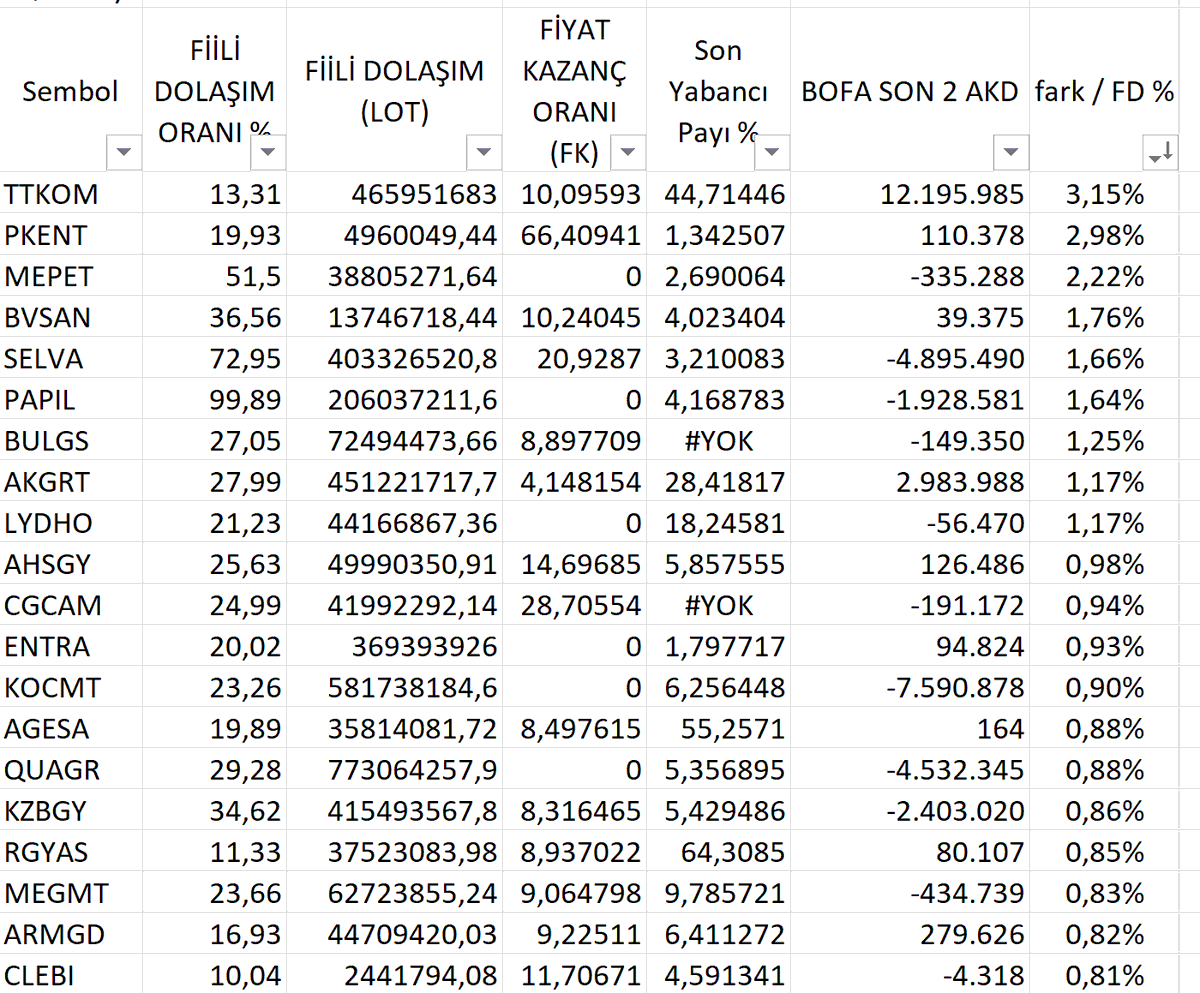This screenshot has width=1200, height=993.
Task: Click the 465951683 lot value for TTKOM
Action: 424,194
